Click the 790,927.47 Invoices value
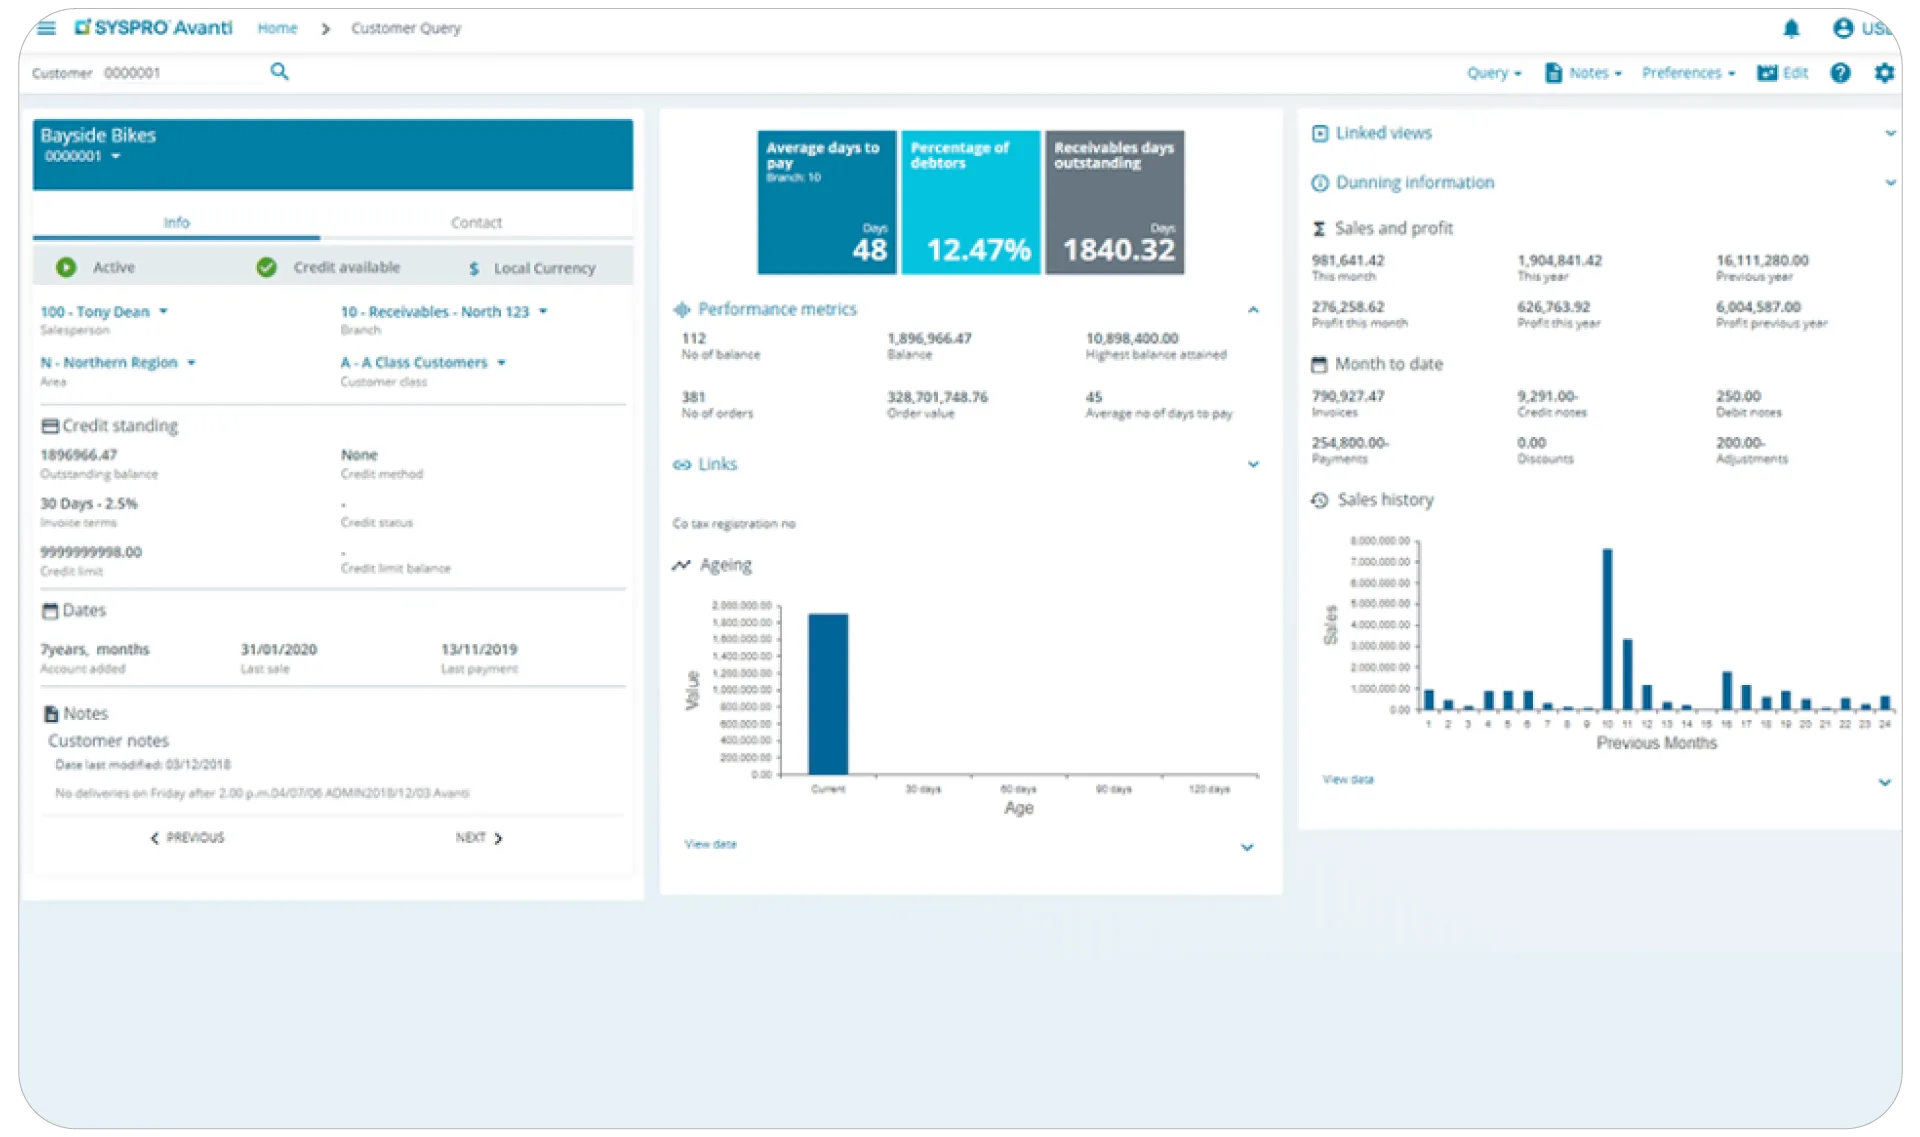Screen dimensions: 1920x1137 [1348, 397]
